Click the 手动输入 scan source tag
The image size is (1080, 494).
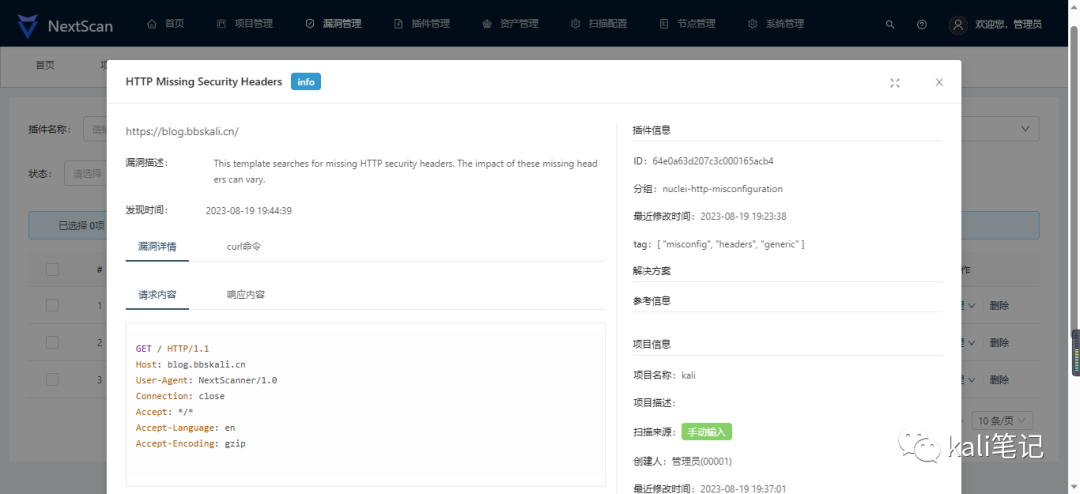[x=707, y=432]
